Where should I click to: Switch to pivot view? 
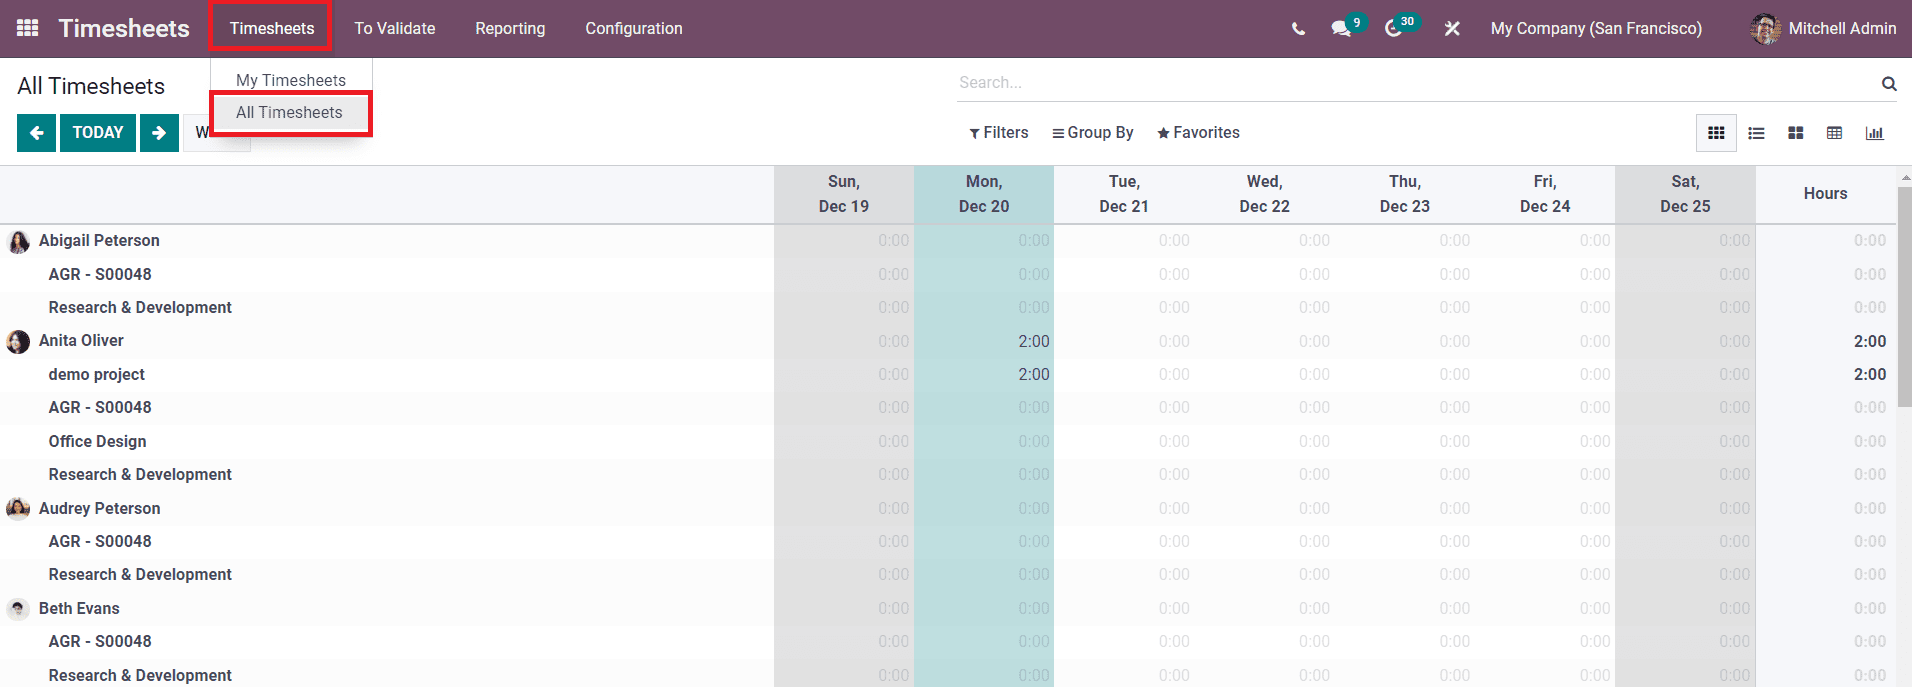click(x=1834, y=133)
